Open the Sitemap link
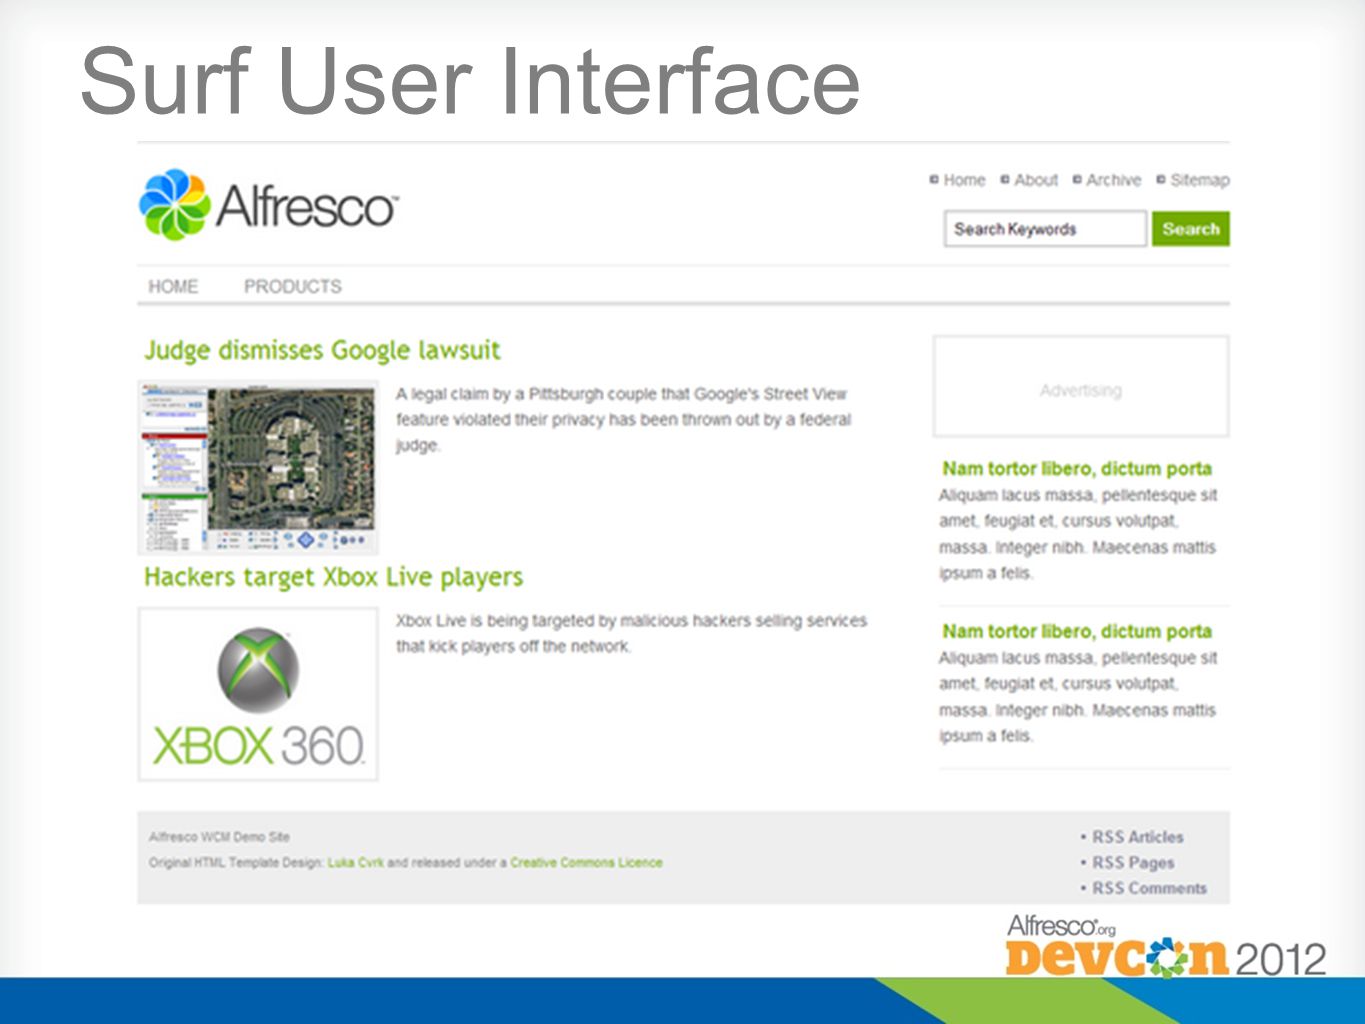 pos(1200,180)
